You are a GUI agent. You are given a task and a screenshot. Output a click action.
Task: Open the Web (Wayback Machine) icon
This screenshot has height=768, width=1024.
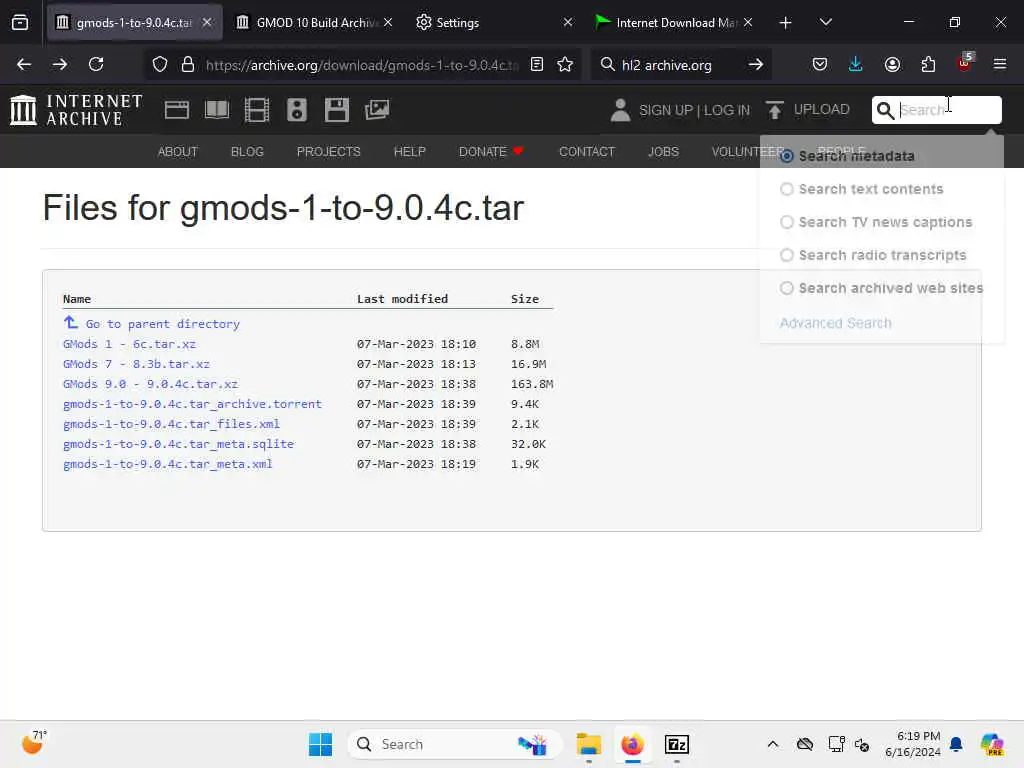point(177,110)
